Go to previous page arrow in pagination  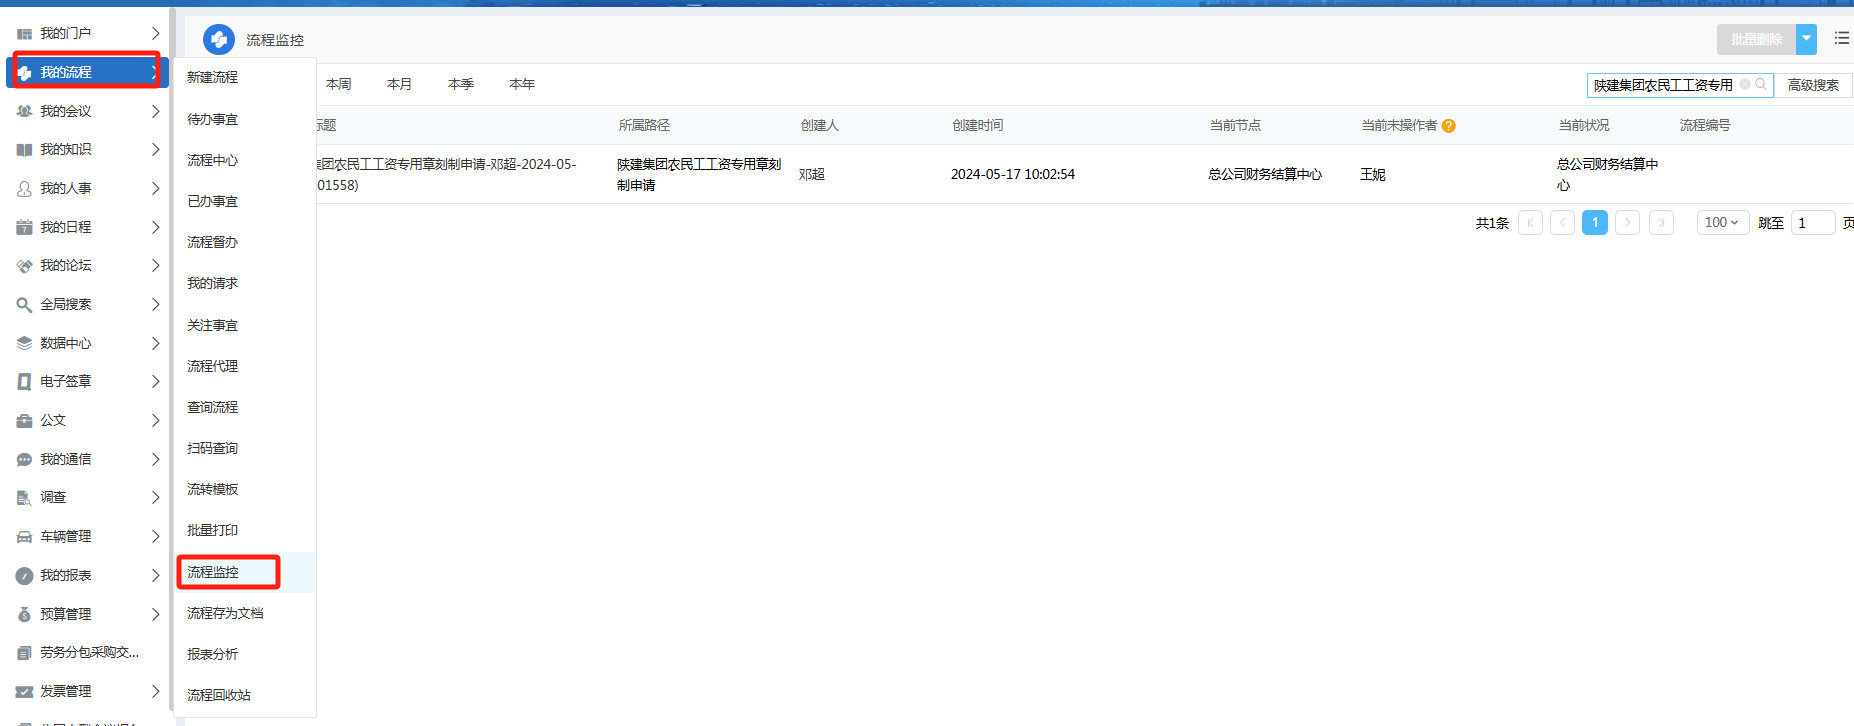pos(1562,223)
